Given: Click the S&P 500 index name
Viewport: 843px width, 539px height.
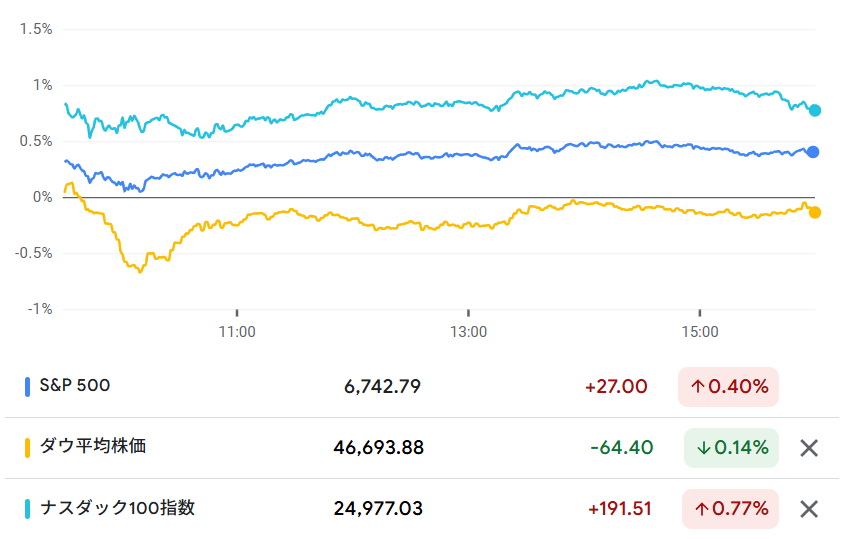Looking at the screenshot, I should [75, 386].
